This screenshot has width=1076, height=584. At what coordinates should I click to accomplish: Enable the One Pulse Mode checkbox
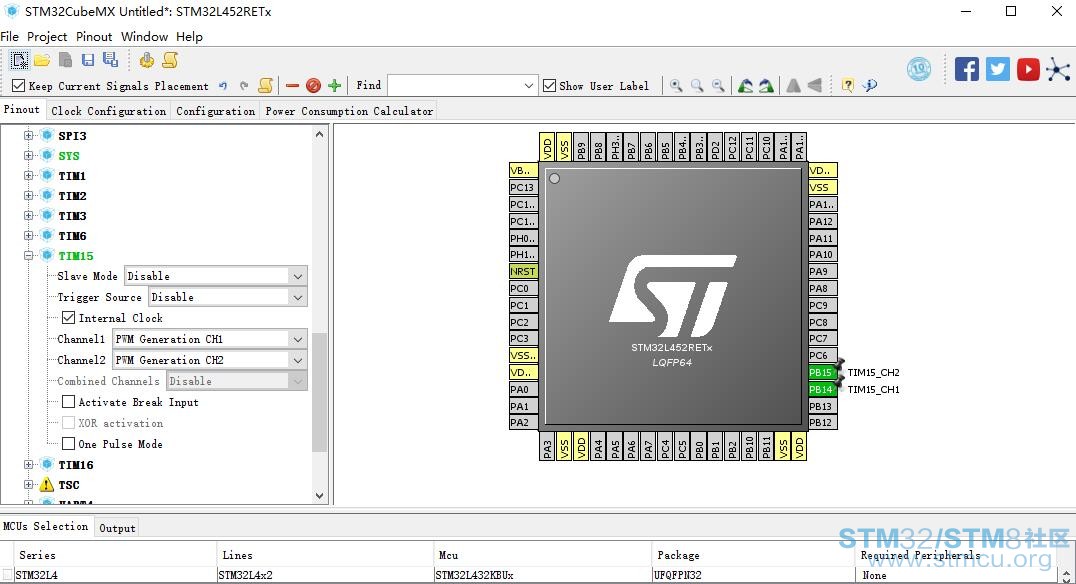point(69,444)
